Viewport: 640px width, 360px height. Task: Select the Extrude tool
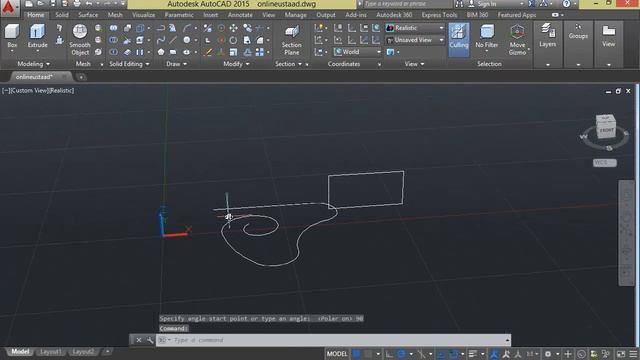[x=37, y=36]
